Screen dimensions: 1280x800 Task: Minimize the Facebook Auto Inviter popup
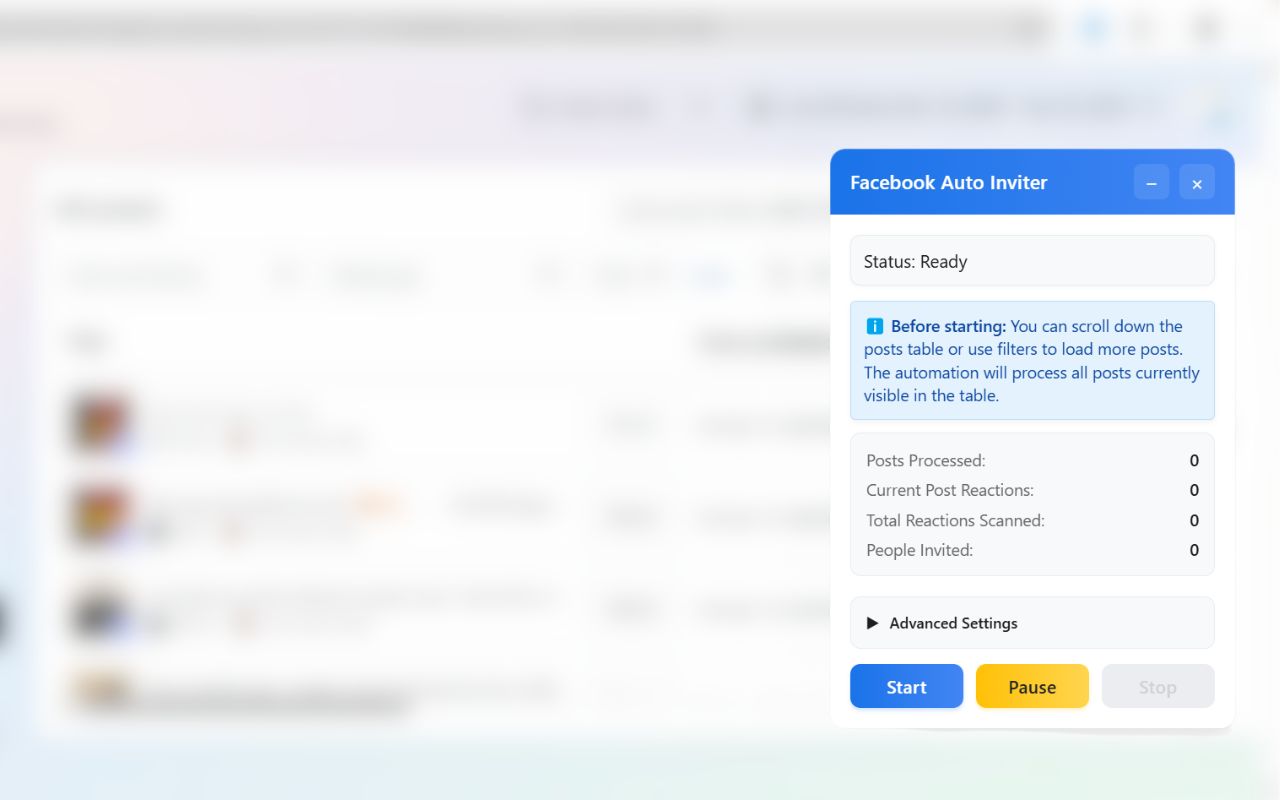click(1151, 183)
